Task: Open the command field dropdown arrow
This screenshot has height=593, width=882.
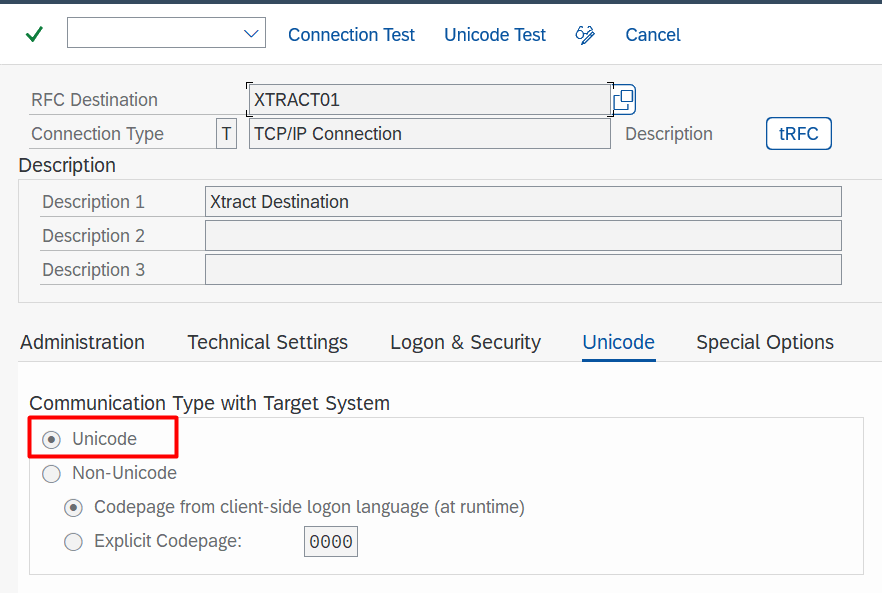Action: [251, 34]
